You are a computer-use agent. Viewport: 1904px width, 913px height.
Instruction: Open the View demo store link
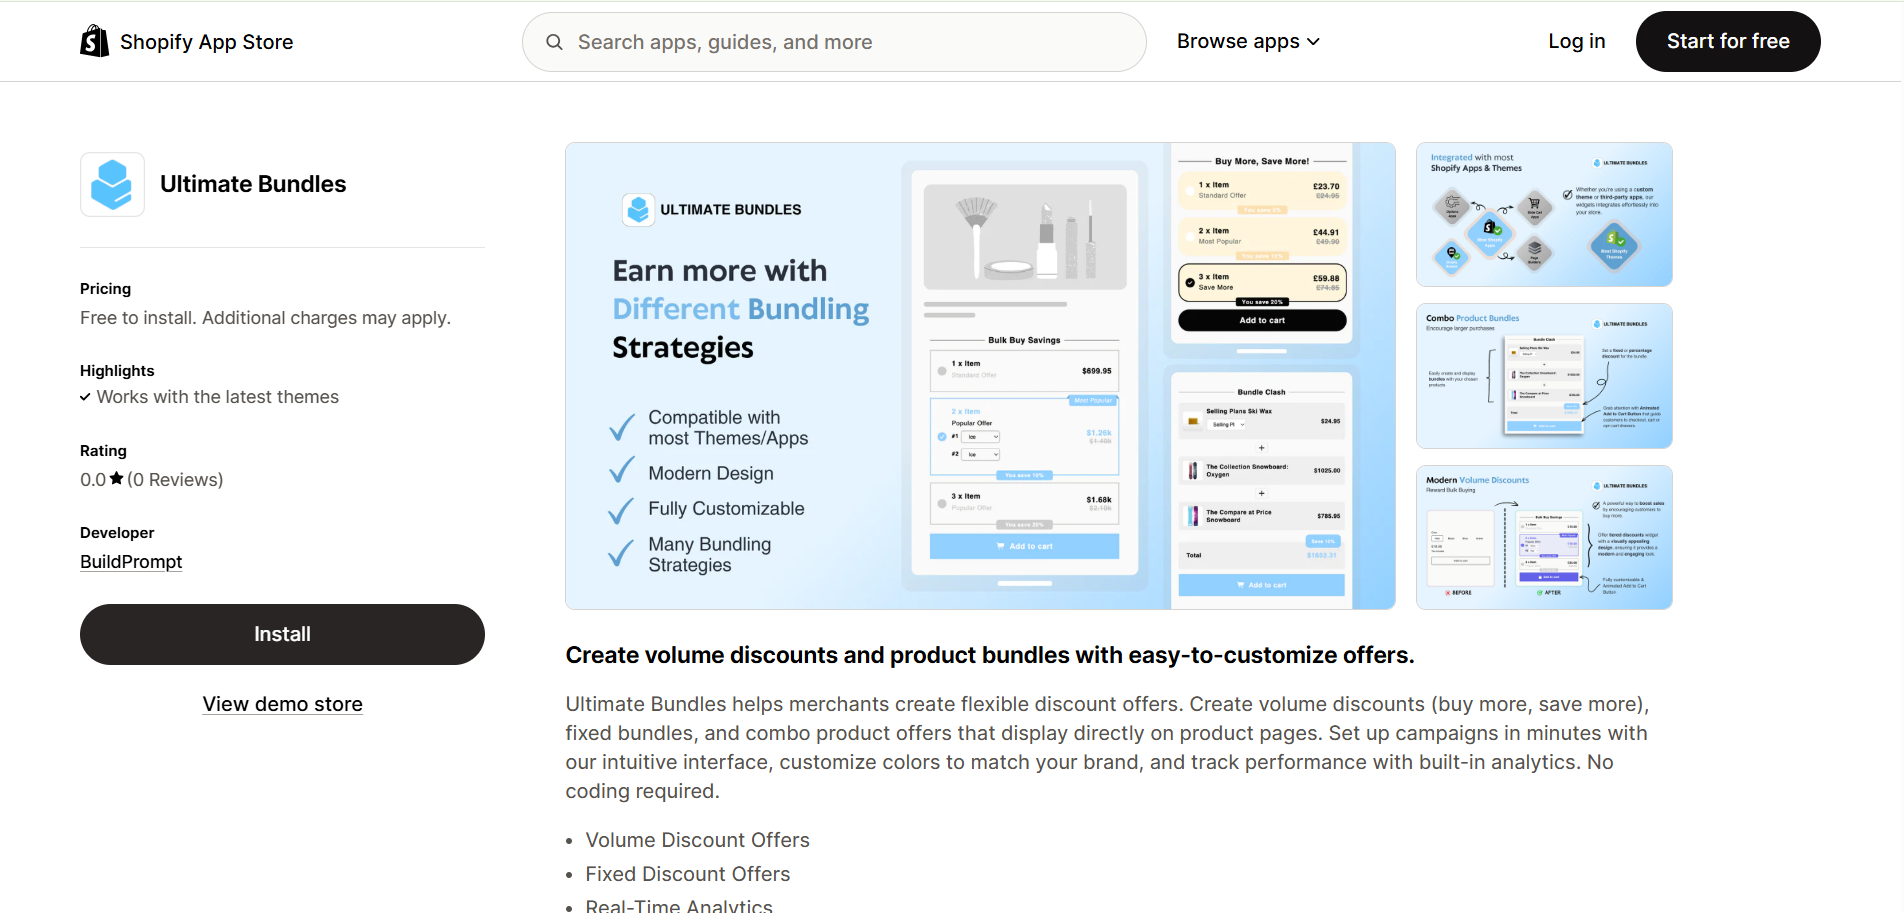pos(282,704)
